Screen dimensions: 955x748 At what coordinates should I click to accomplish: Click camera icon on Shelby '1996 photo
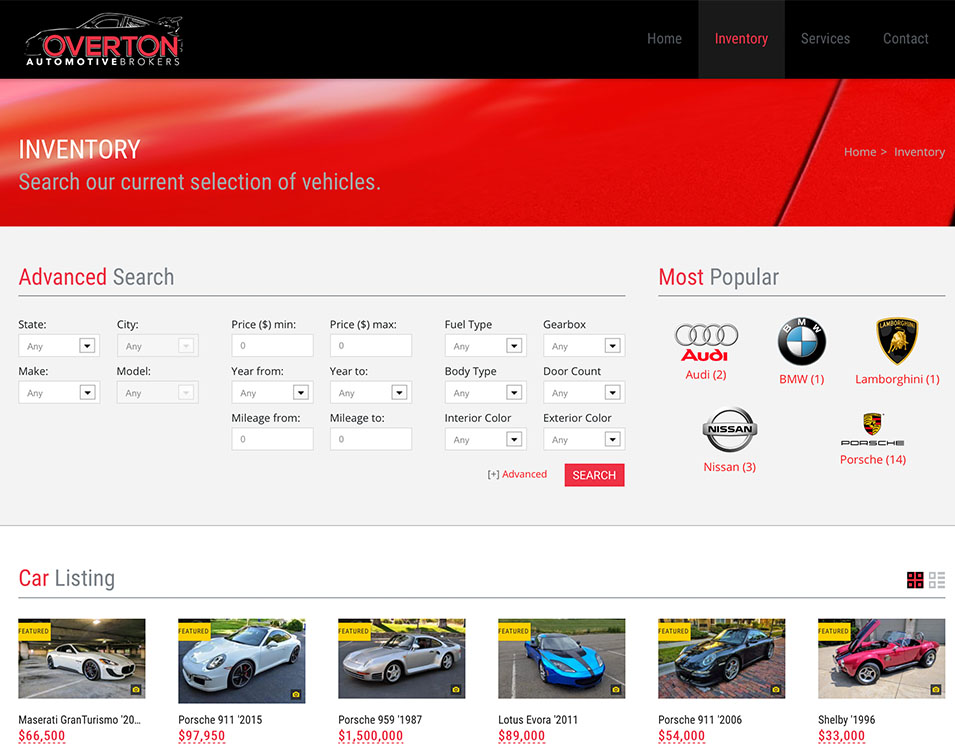[936, 690]
